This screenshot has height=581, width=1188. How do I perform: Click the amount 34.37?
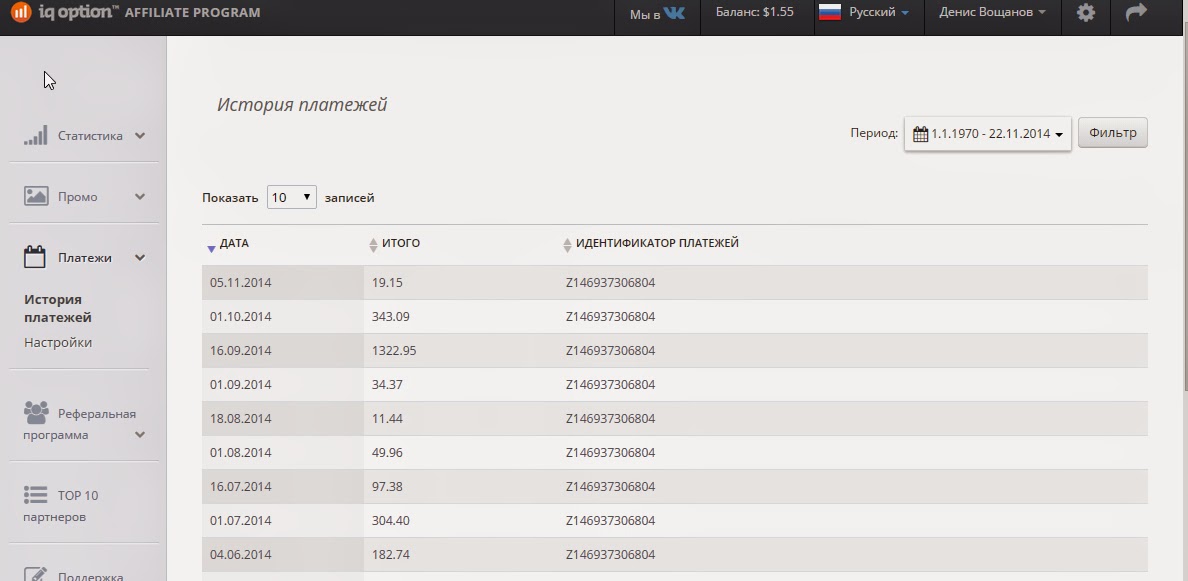point(387,385)
